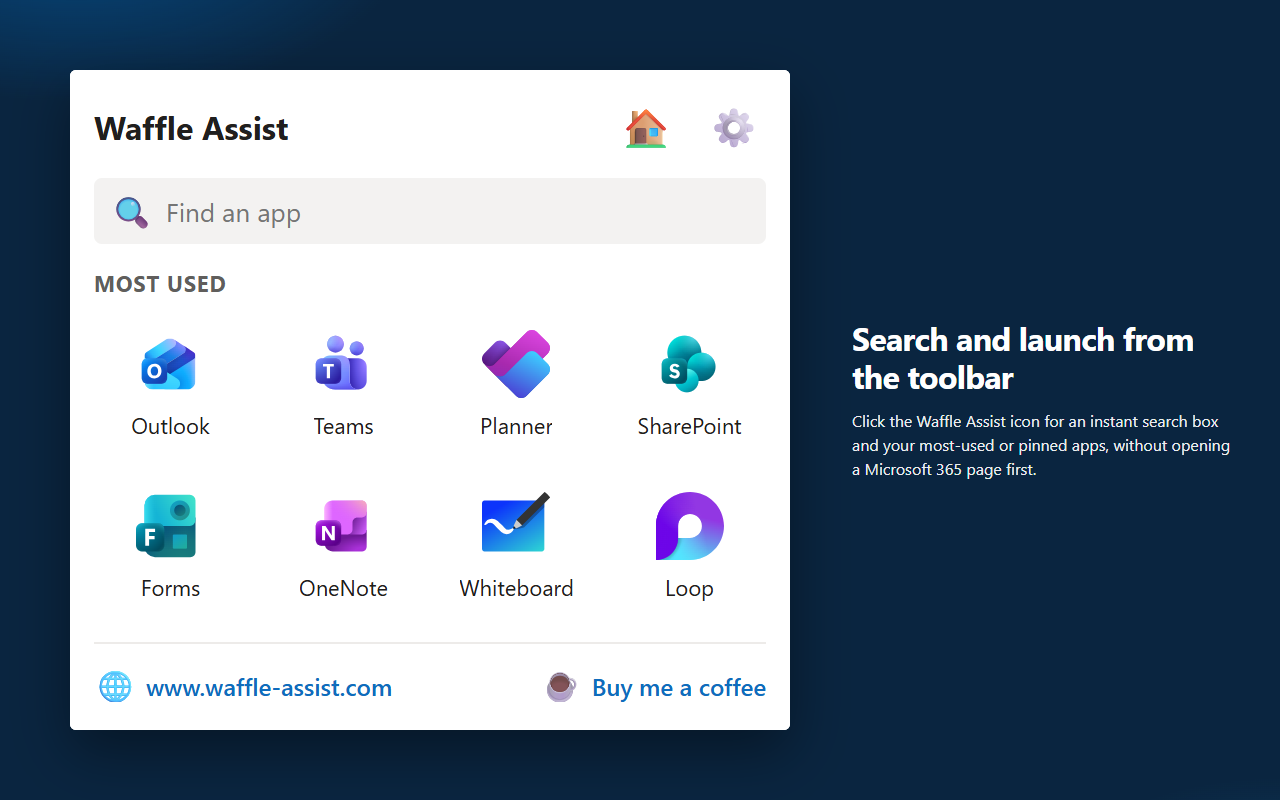
Task: Click the 'Search and launch from the toolbar' heading
Action: (x=1023, y=358)
